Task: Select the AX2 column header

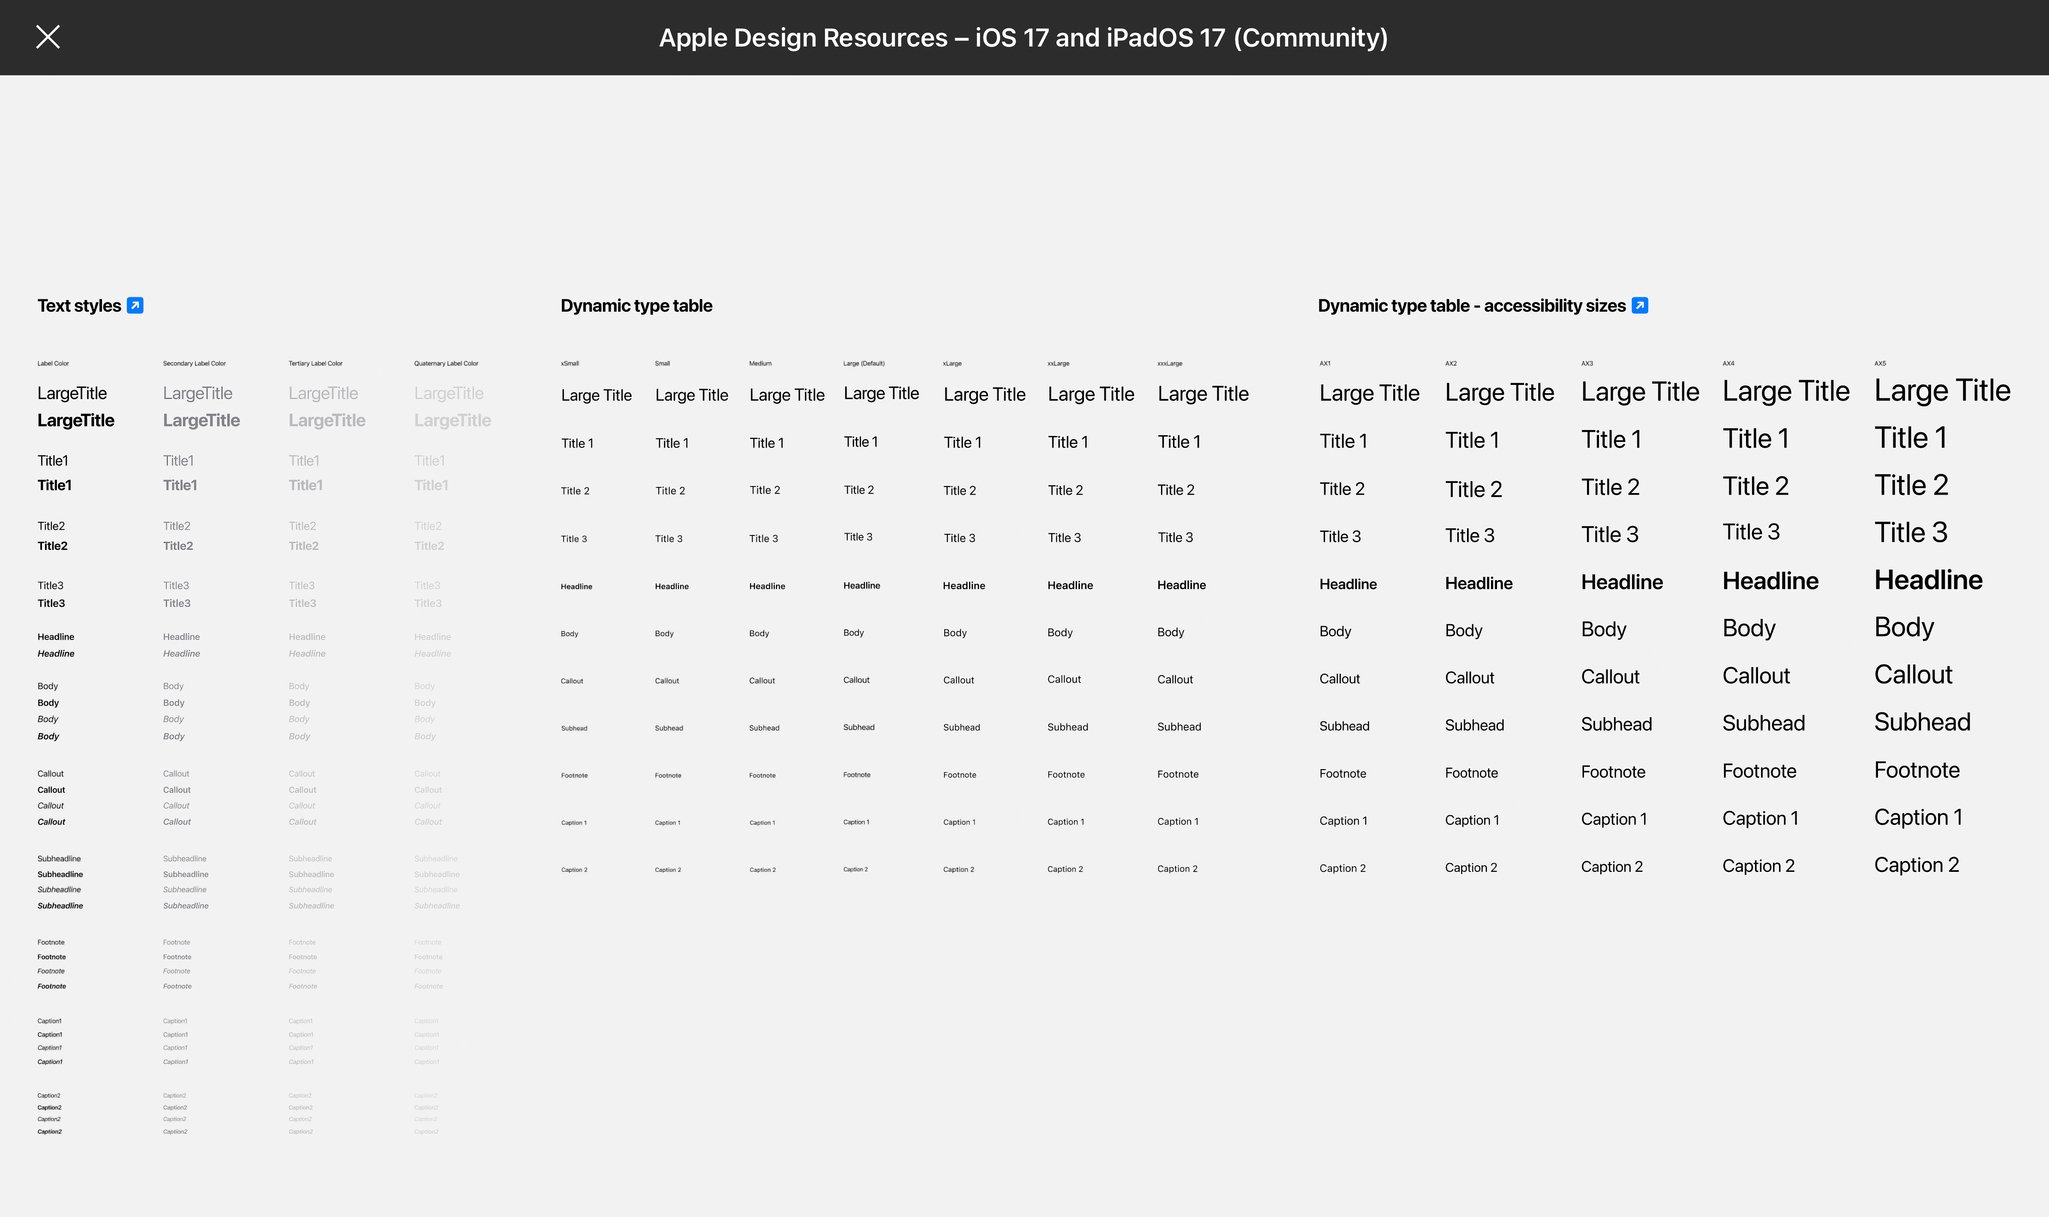Action: click(1451, 364)
